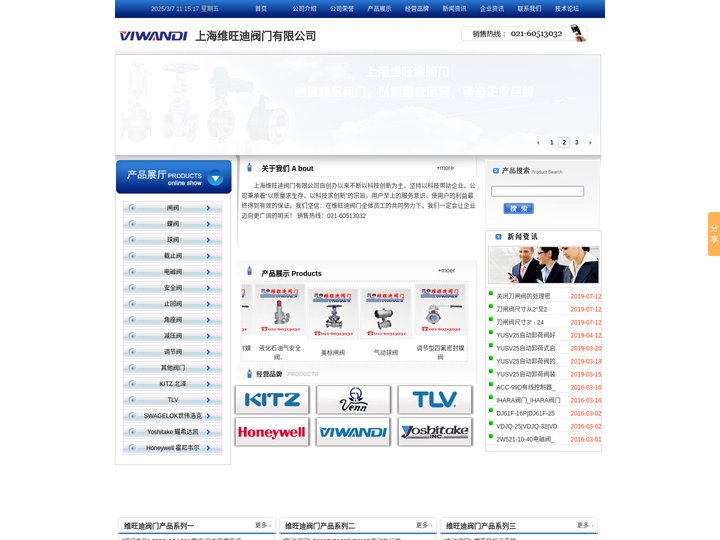
Task: Click 更多 for 维旺迪阀门产品系列三
Action: (585, 525)
